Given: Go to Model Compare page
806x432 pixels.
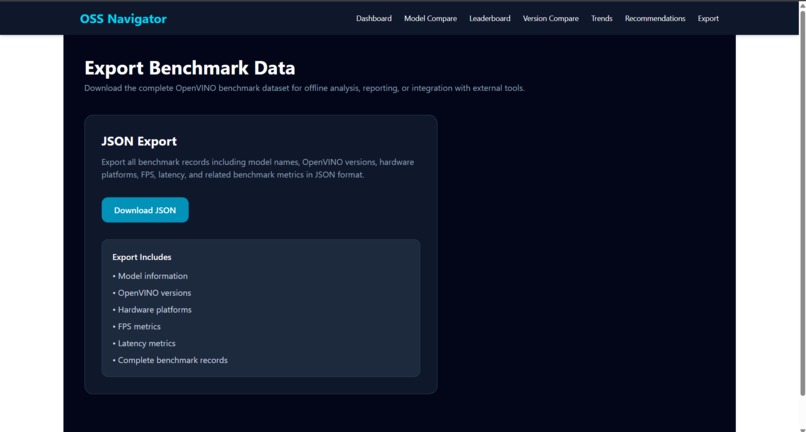Looking at the screenshot, I should 430,19.
